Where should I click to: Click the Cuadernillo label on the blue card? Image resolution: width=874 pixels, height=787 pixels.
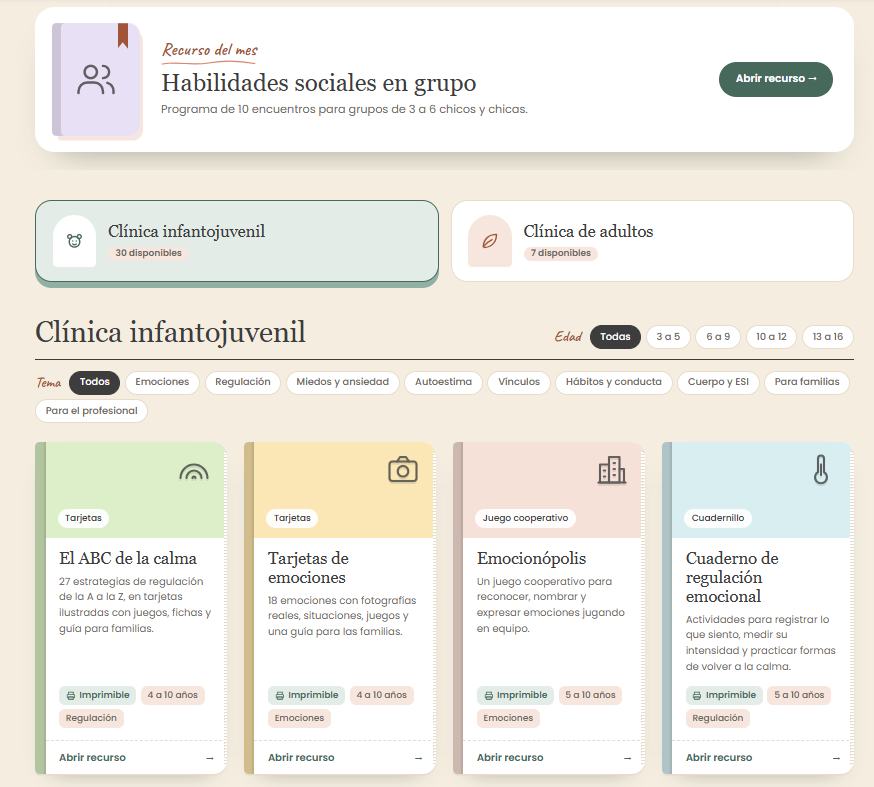coord(718,518)
